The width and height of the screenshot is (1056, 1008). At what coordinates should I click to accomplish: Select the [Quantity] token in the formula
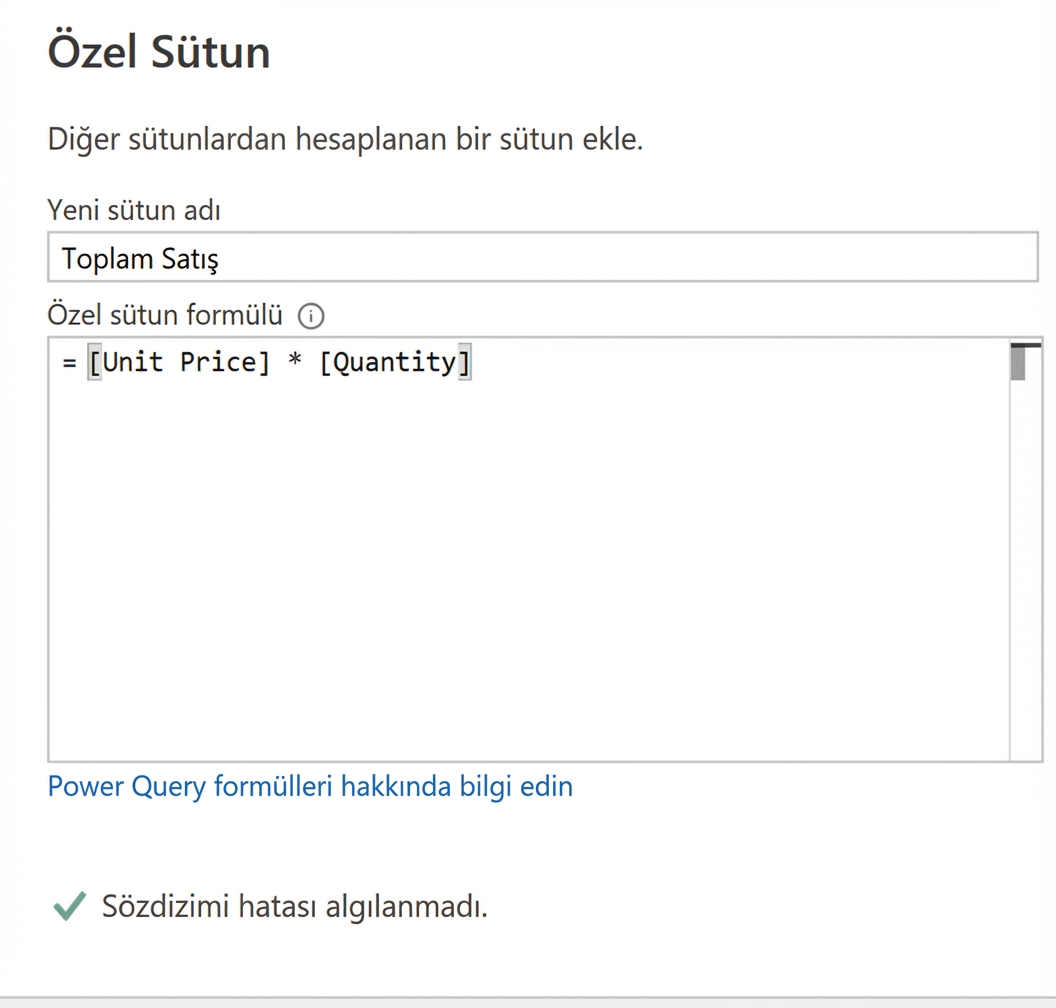(x=396, y=362)
